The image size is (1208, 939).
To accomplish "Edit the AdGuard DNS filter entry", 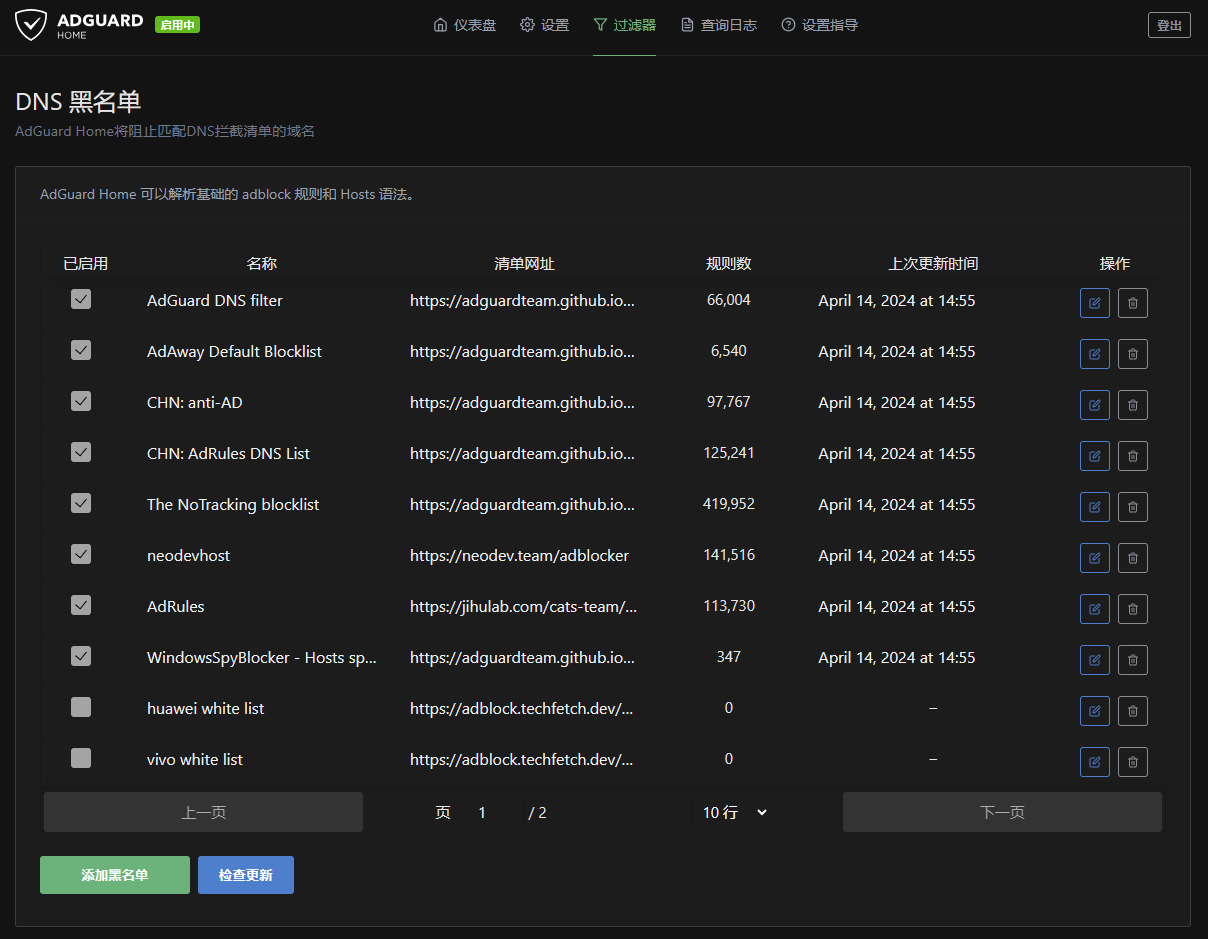I will (1094, 303).
